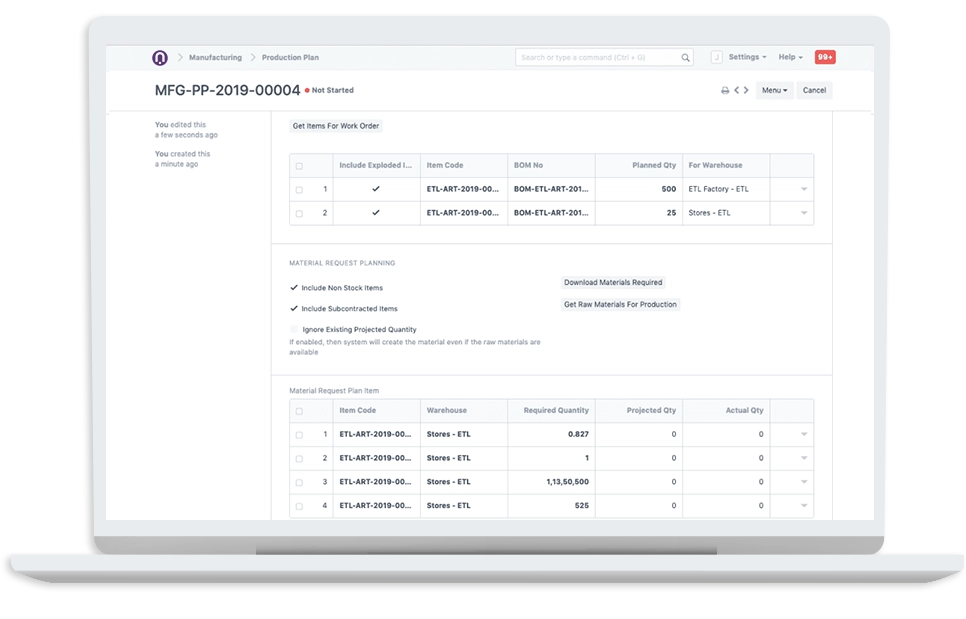Screen dimensions: 966x619
Task: Go to the next document arrow
Action: click(x=746, y=90)
